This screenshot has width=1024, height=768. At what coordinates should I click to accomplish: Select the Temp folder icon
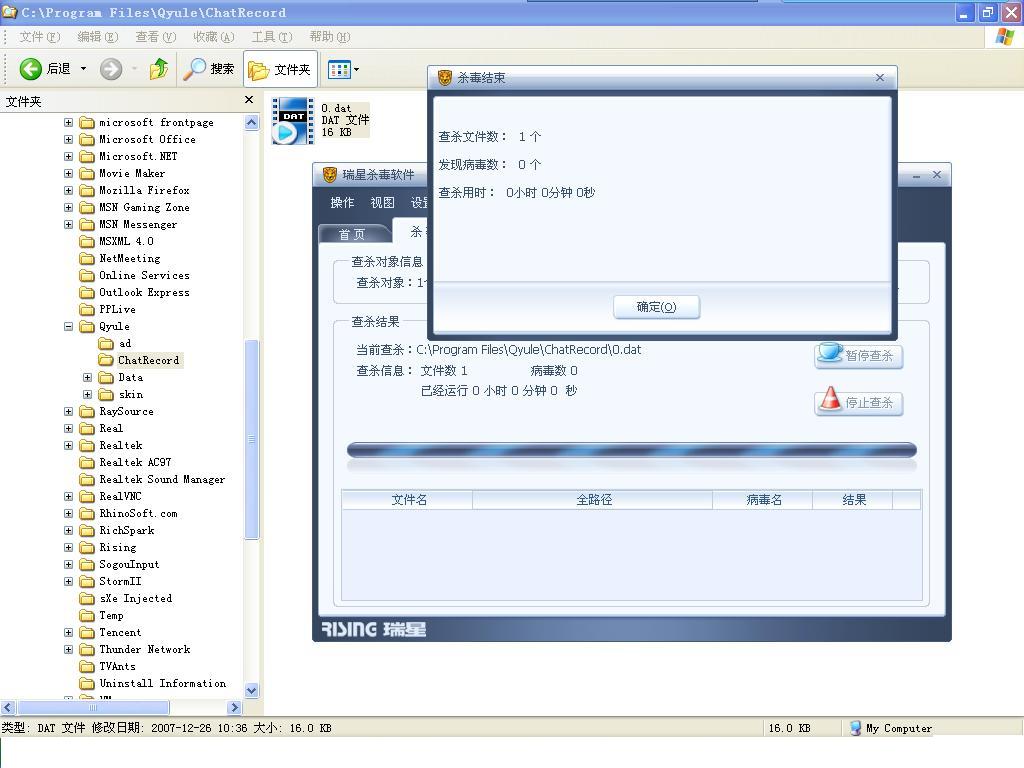86,615
